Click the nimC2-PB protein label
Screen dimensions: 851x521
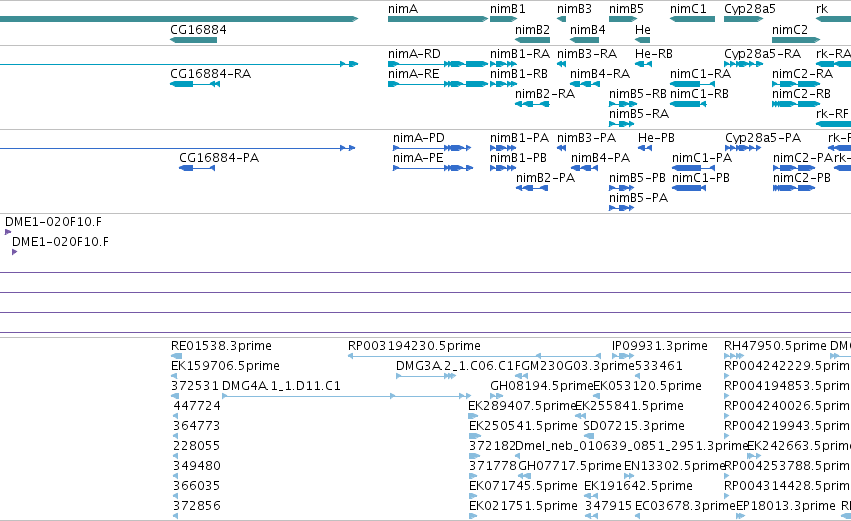802,178
